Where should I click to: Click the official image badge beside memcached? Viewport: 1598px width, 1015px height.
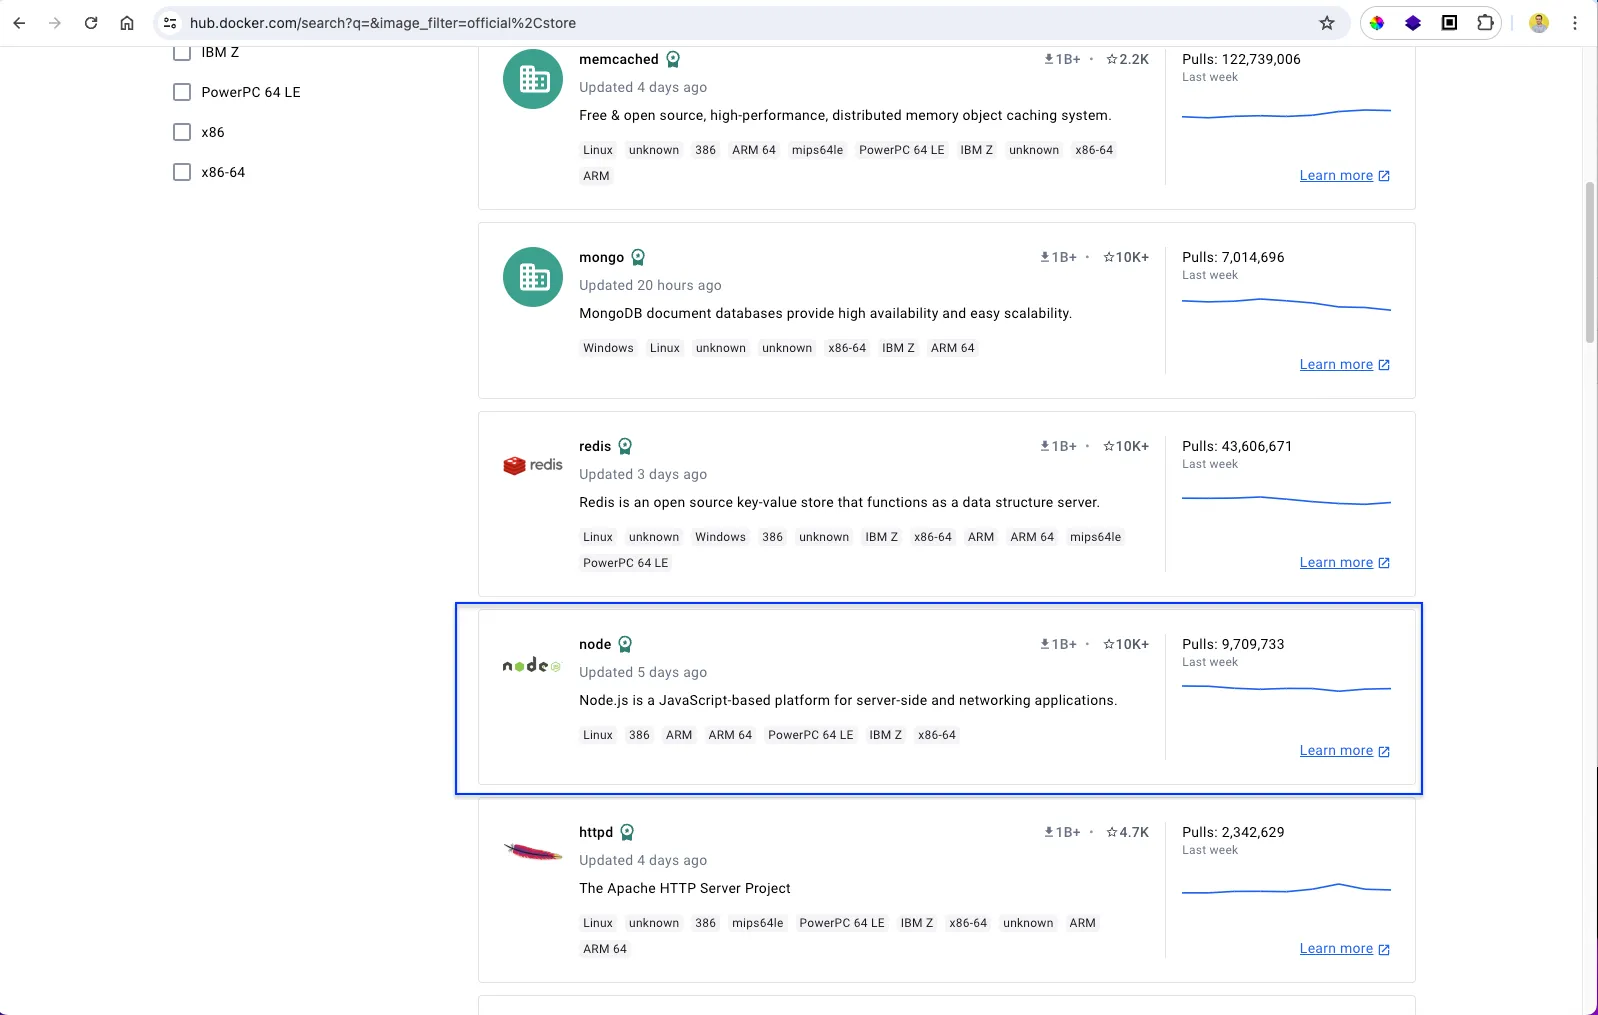point(673,59)
